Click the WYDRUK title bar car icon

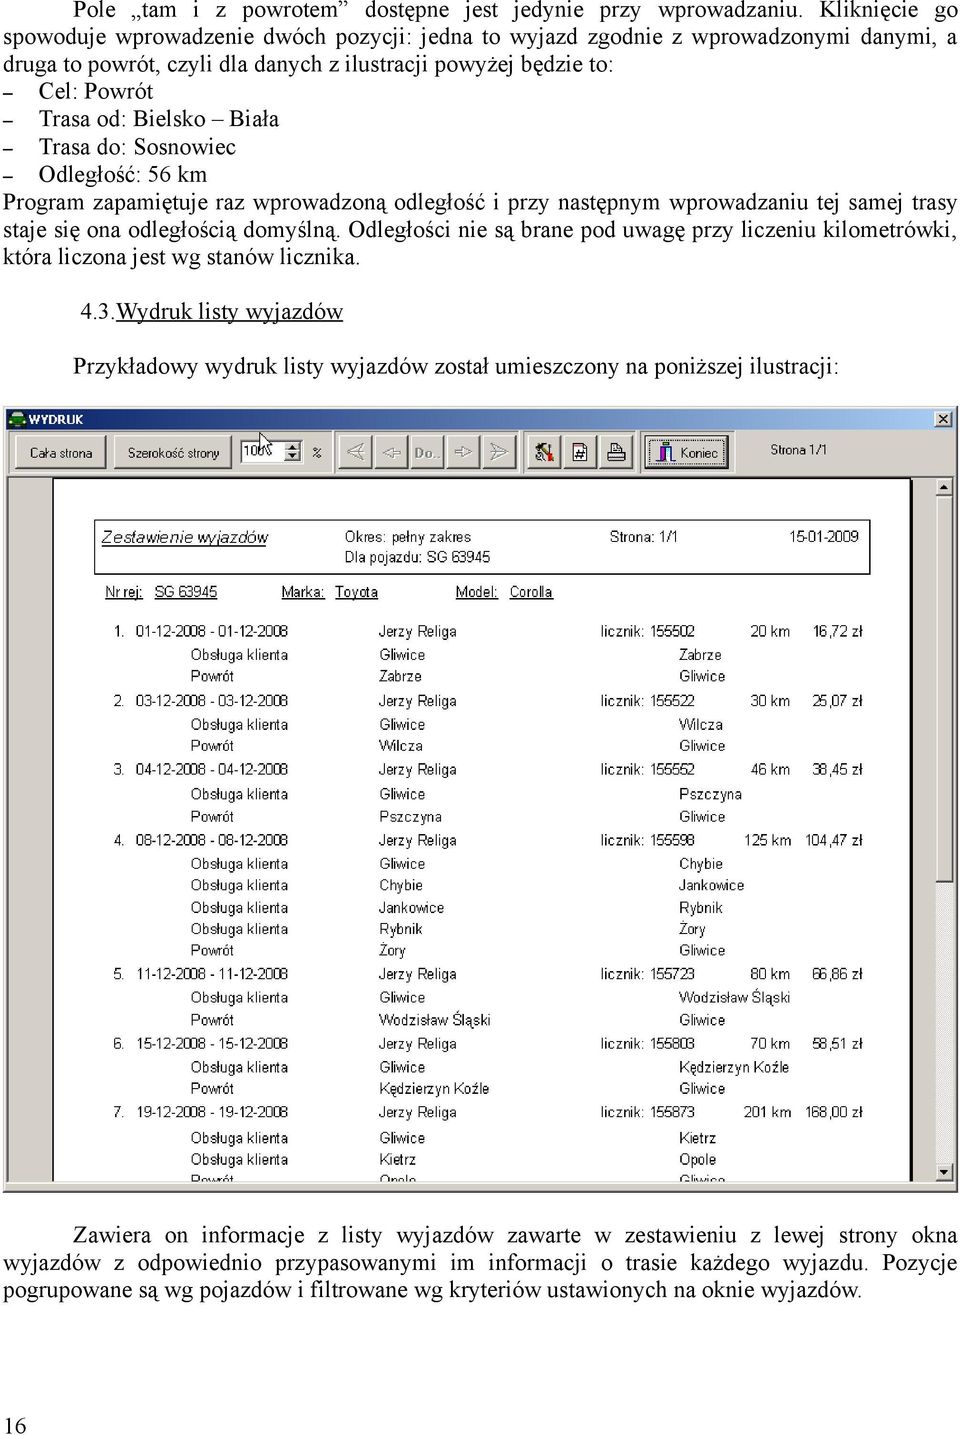pyautogui.click(x=17, y=419)
